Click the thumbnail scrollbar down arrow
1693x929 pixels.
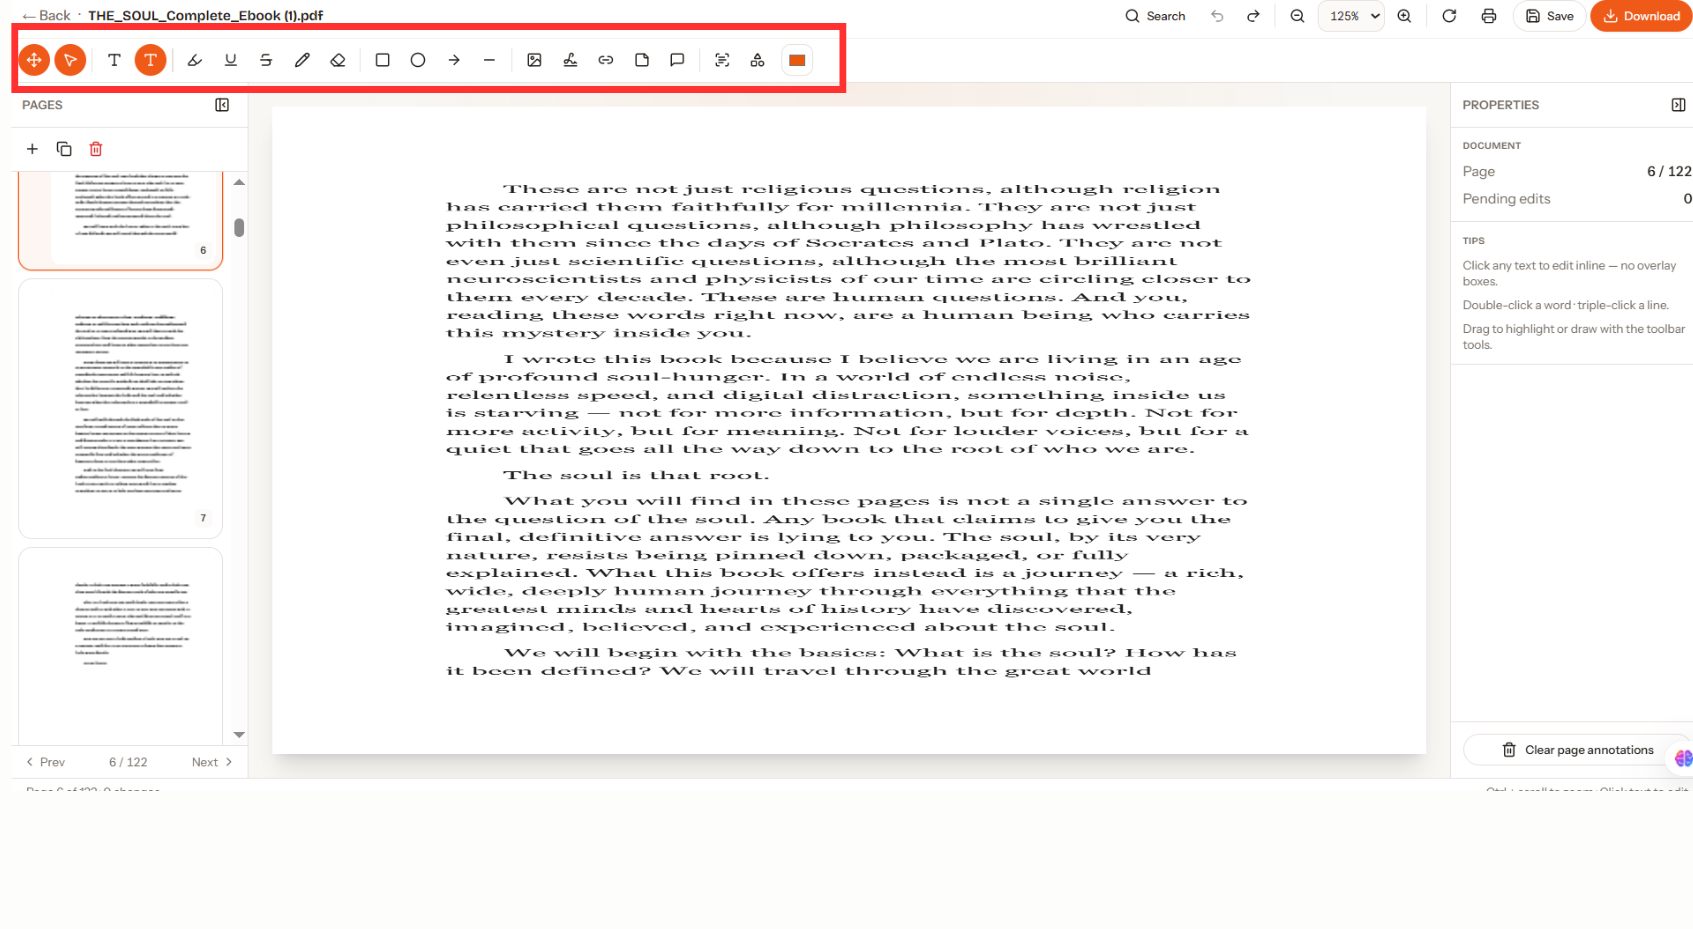point(239,735)
